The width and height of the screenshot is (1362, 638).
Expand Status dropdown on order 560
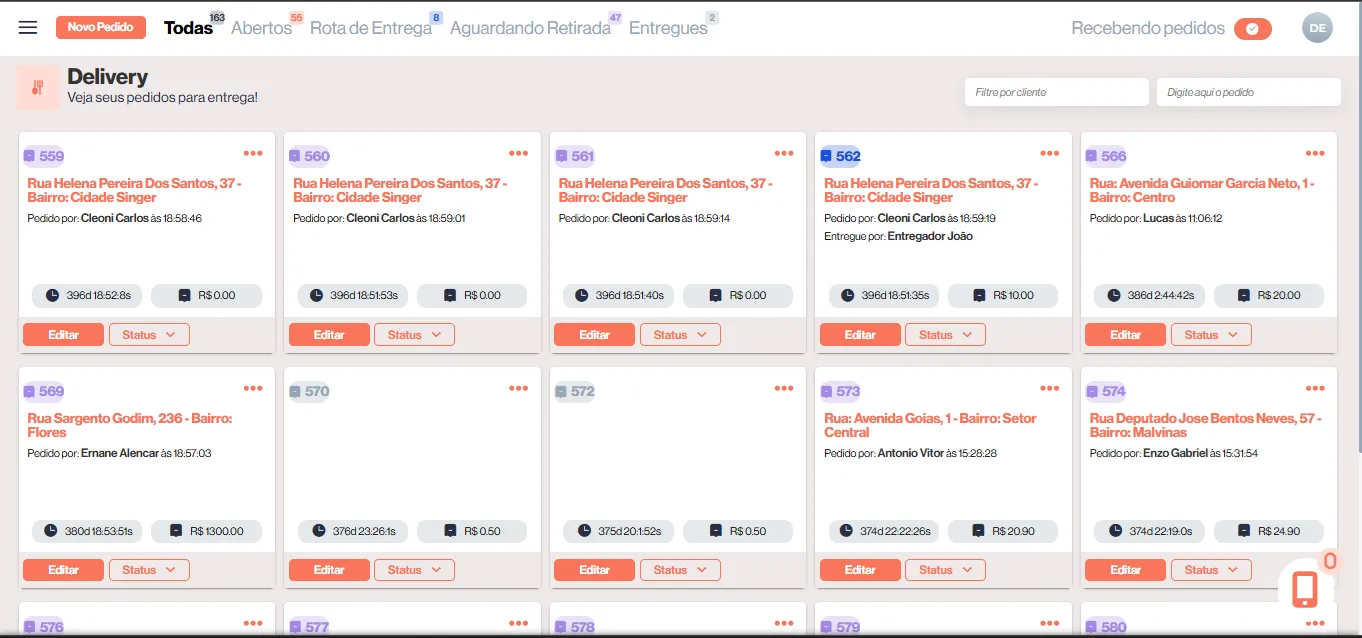[x=414, y=335]
